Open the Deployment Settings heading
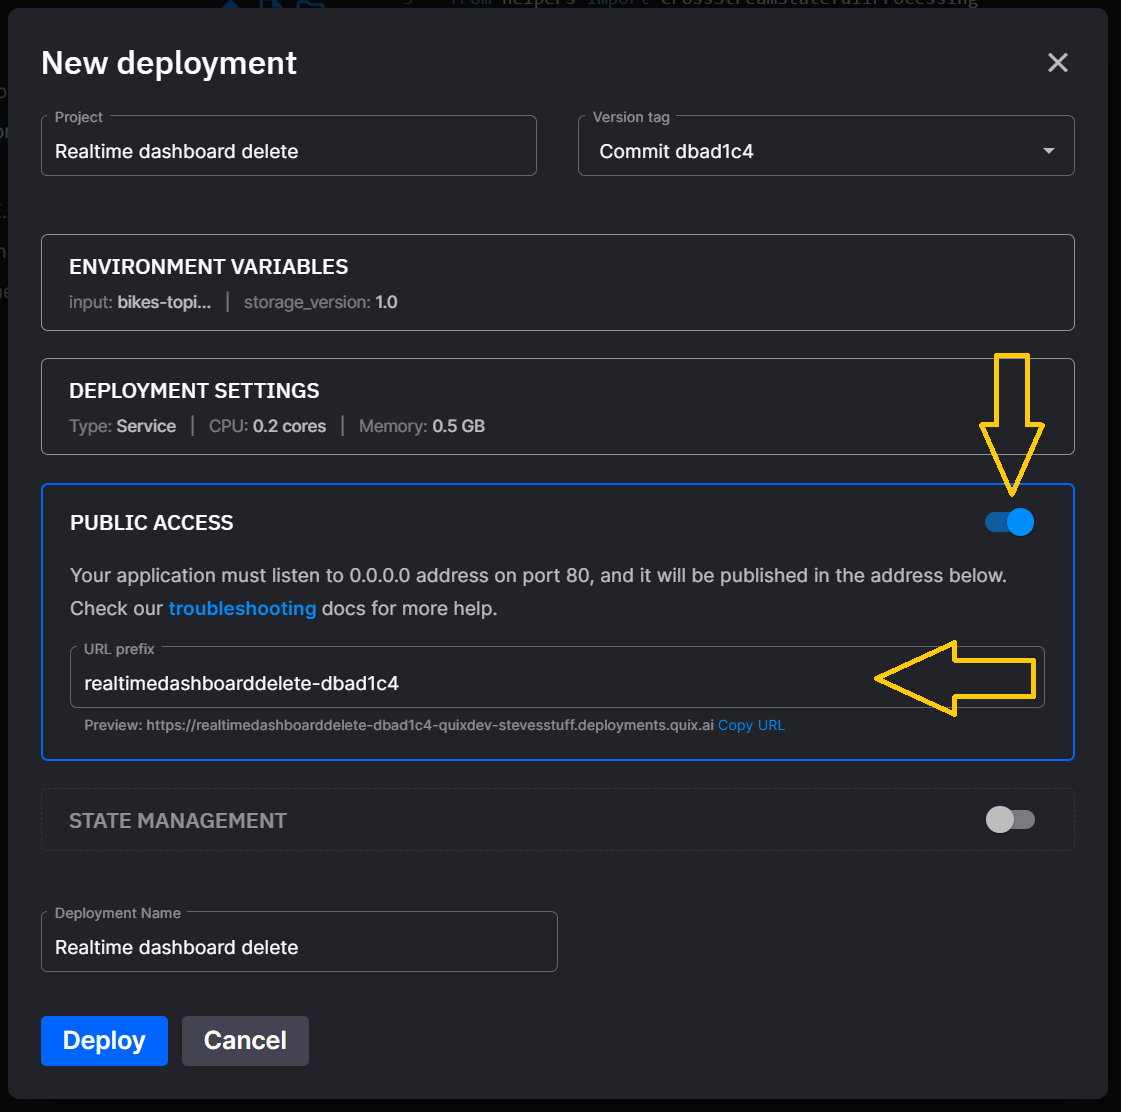The width and height of the screenshot is (1121, 1112). [x=194, y=391]
